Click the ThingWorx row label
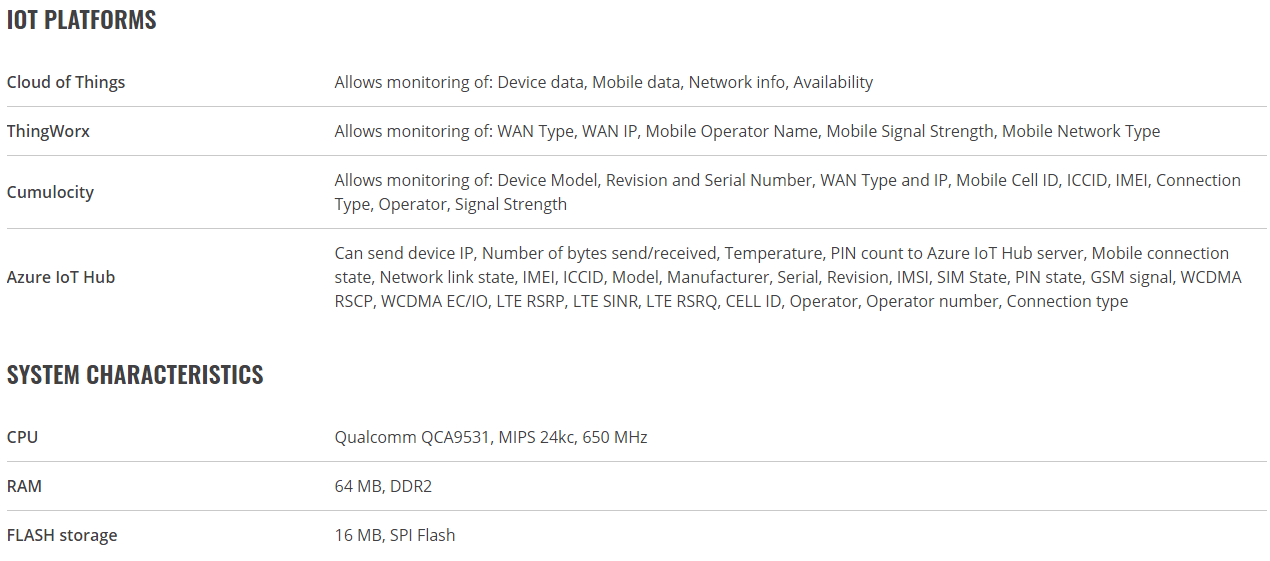The width and height of the screenshot is (1270, 561). coord(48,131)
